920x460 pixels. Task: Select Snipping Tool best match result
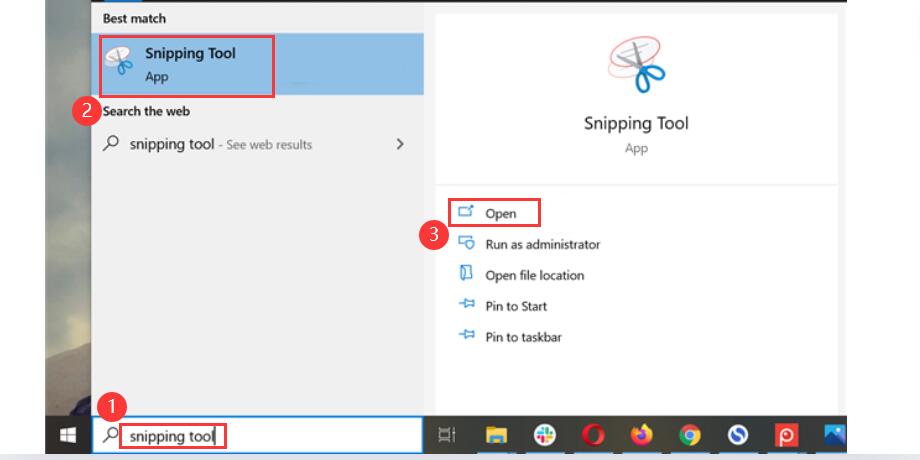pyautogui.click(x=258, y=65)
